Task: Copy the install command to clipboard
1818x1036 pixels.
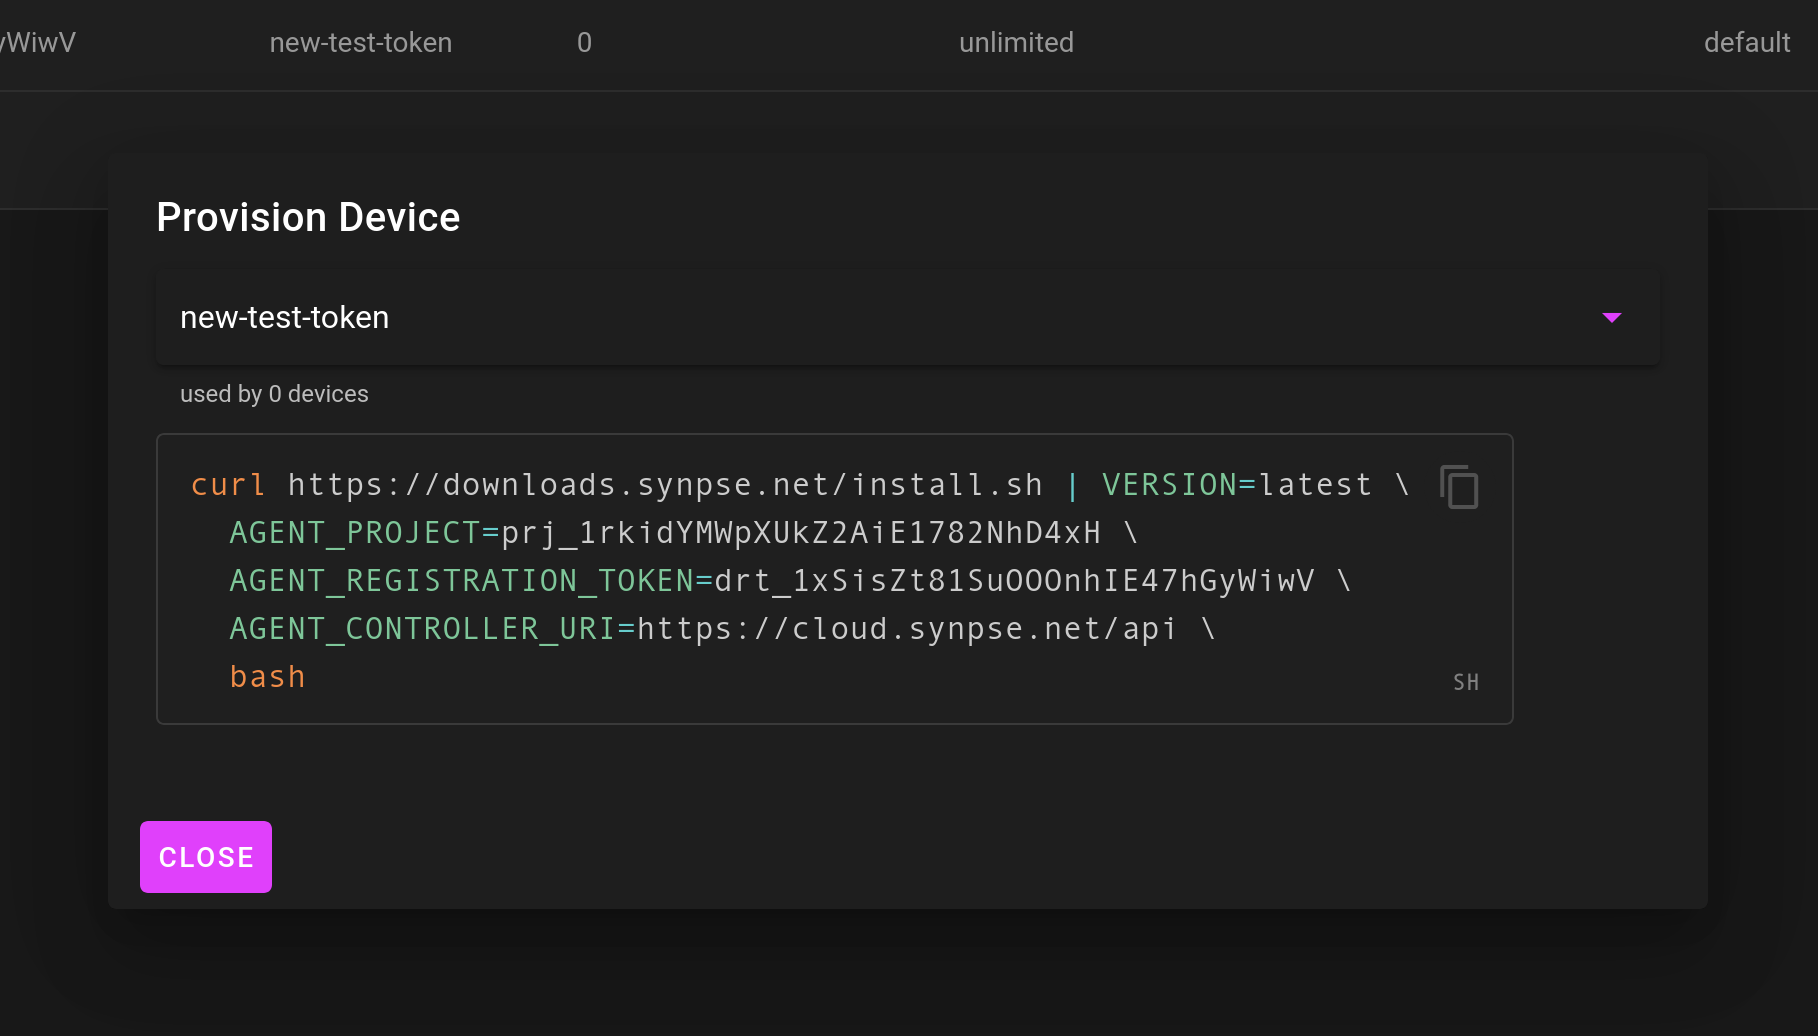Action: coord(1459,487)
